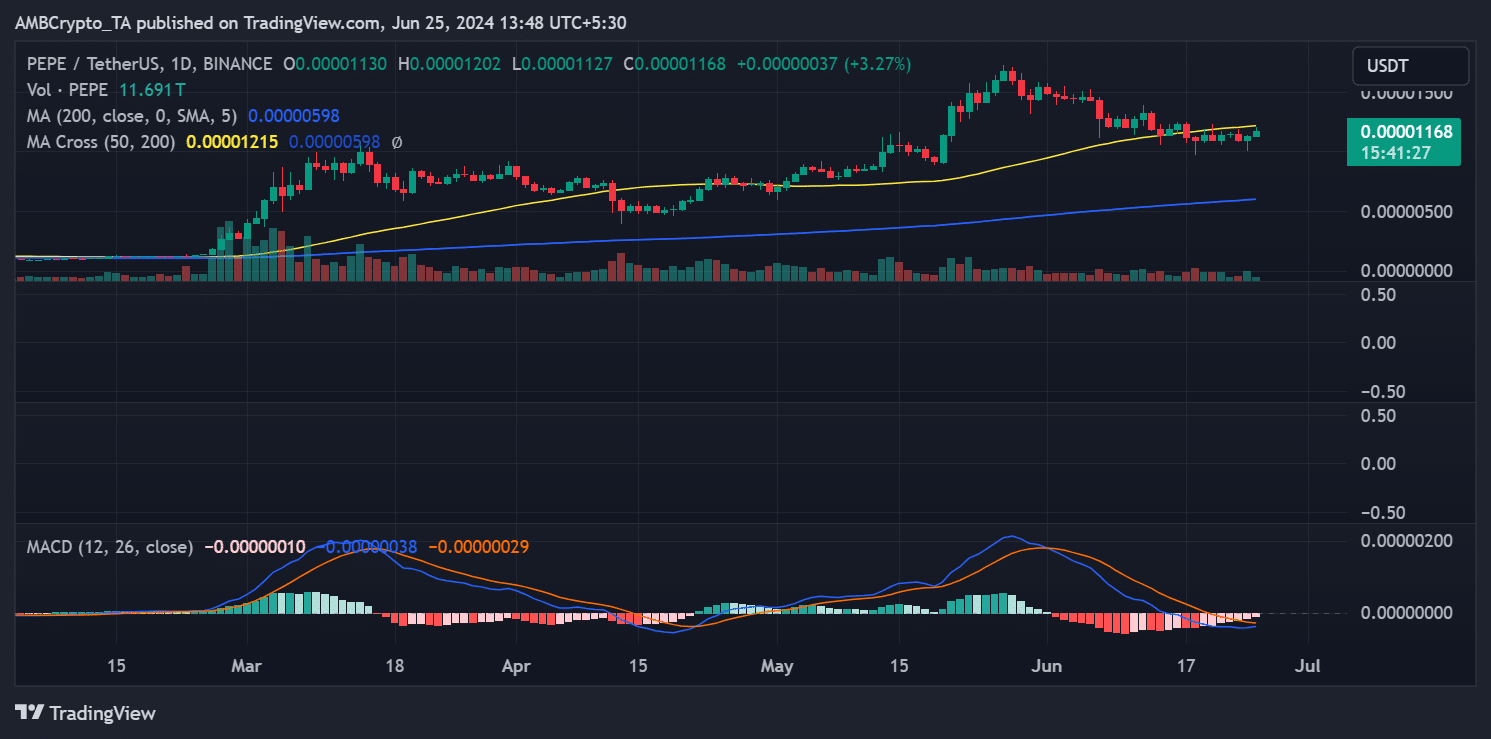Click the TradingView logo
This screenshot has width=1491, height=739.
point(86,713)
